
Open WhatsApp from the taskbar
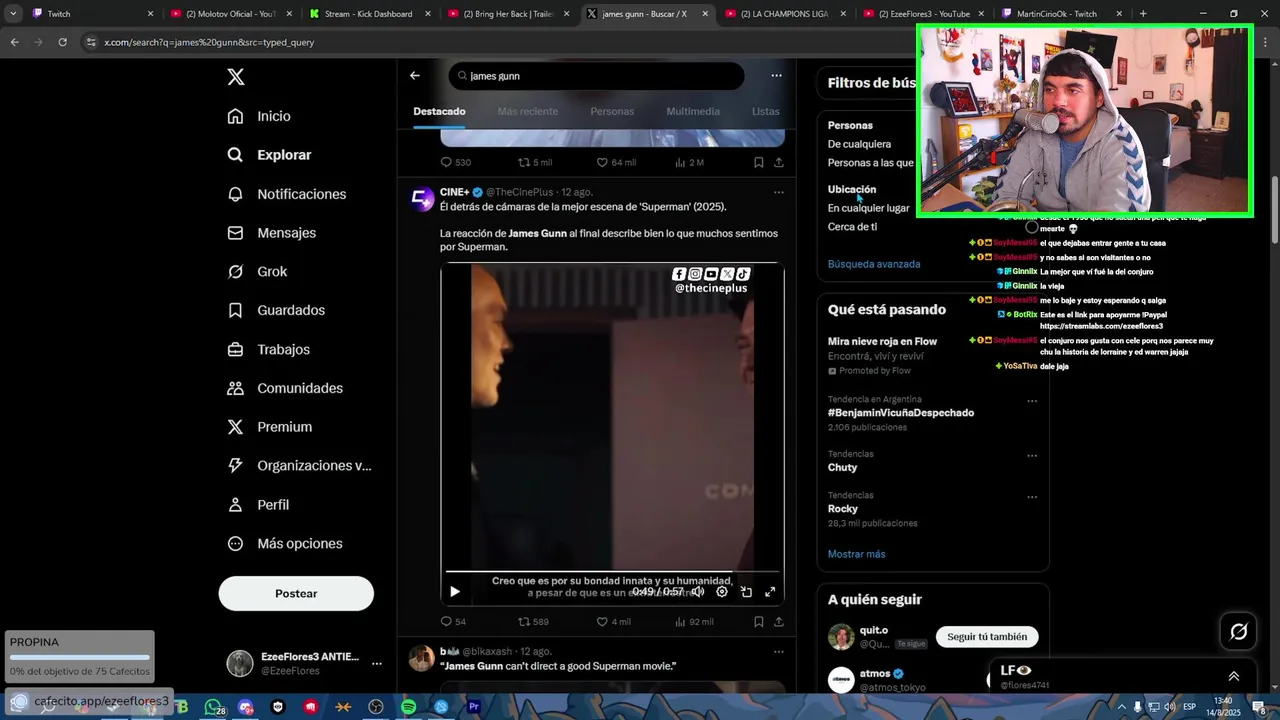tap(213, 707)
